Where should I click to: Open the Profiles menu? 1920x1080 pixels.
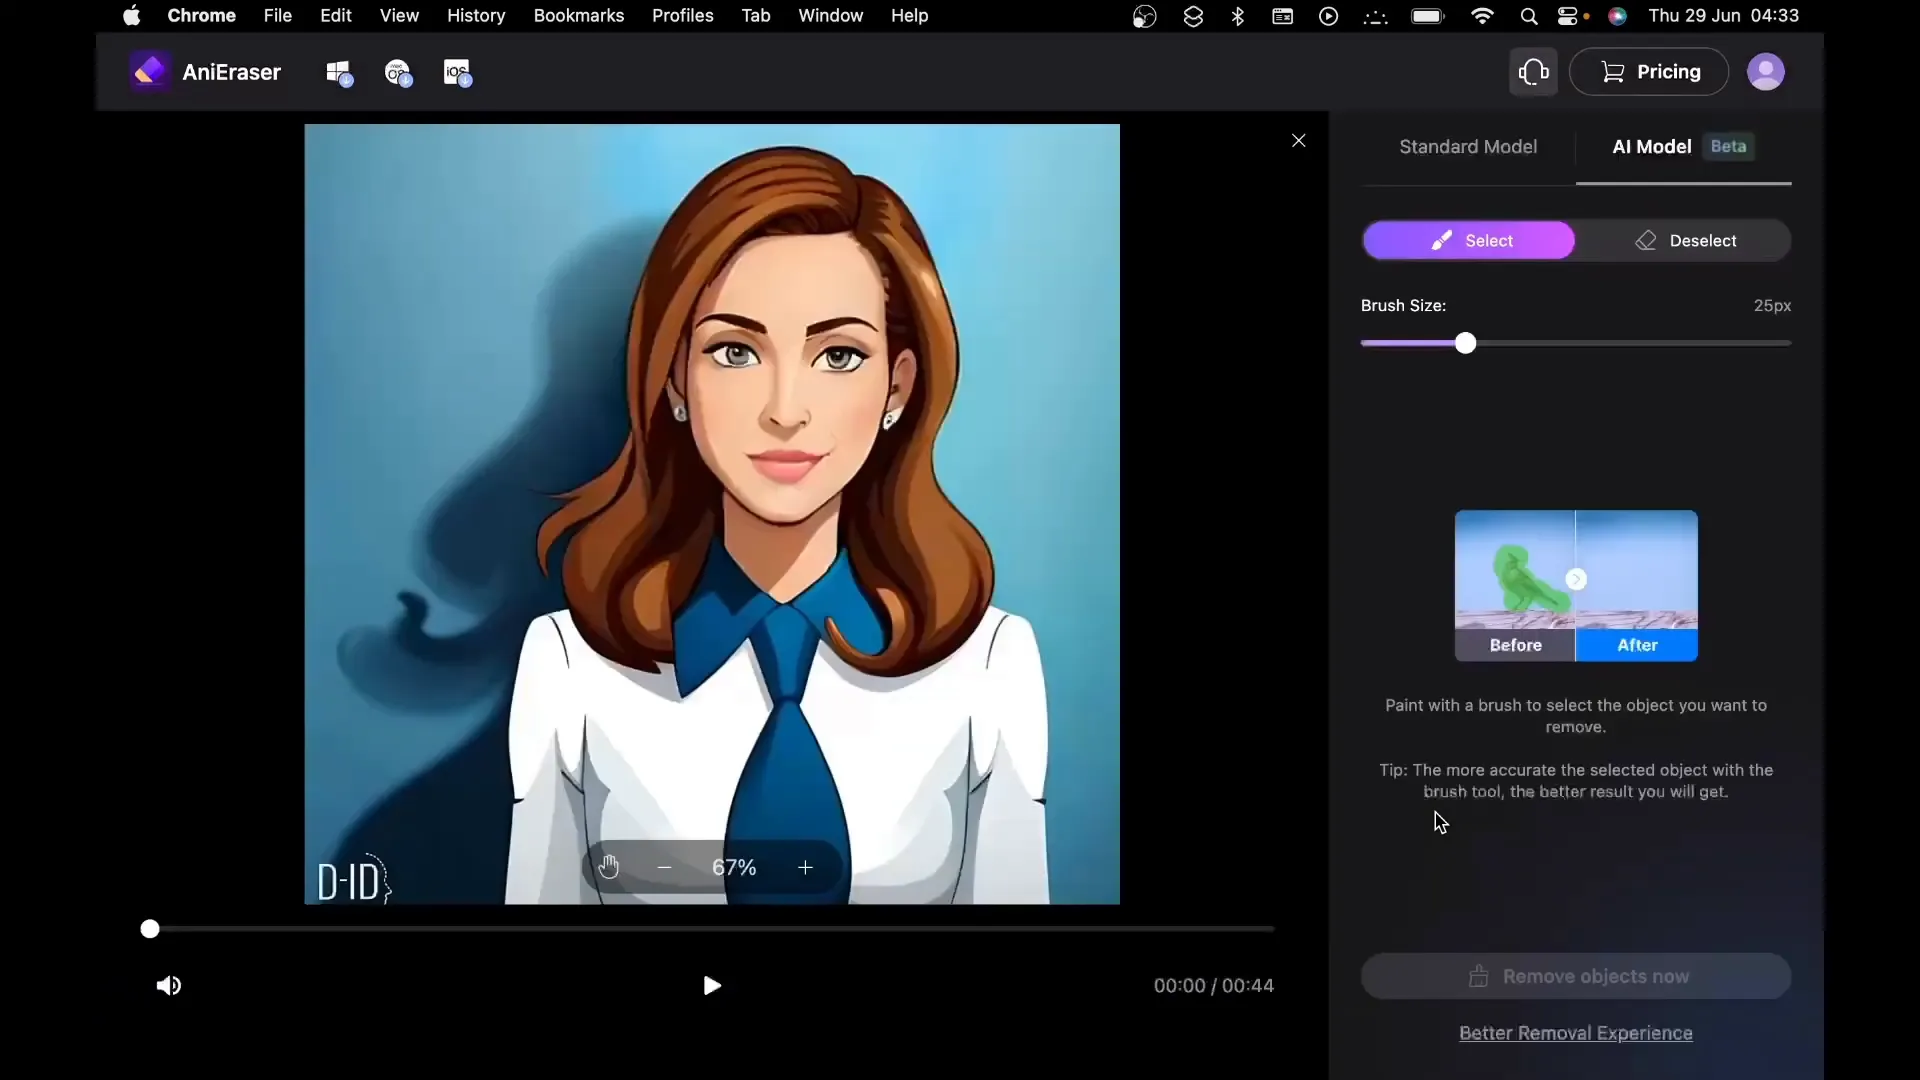[683, 16]
